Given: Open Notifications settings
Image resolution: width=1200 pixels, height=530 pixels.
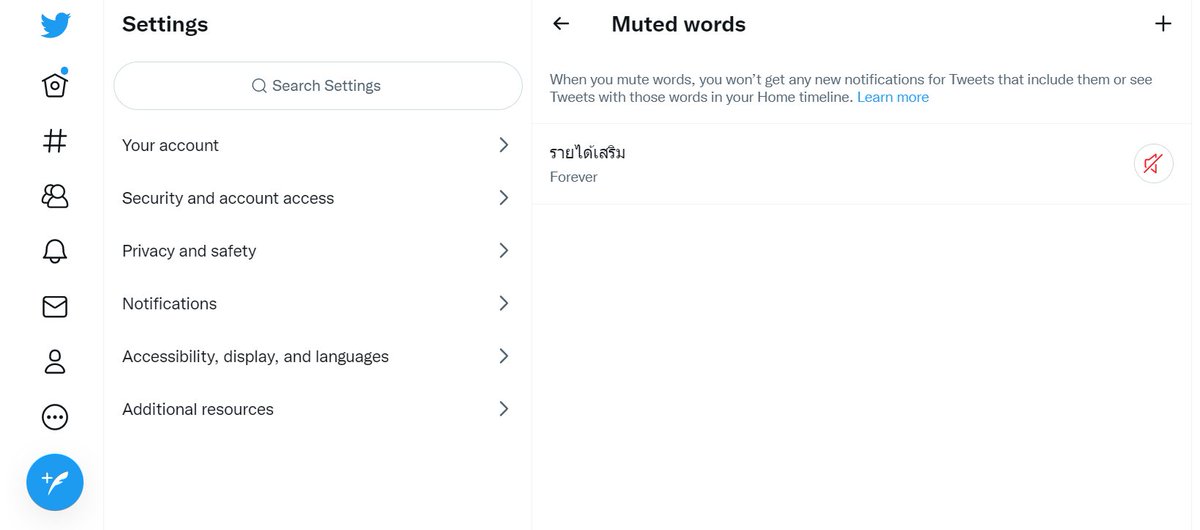Looking at the screenshot, I should click(x=317, y=303).
